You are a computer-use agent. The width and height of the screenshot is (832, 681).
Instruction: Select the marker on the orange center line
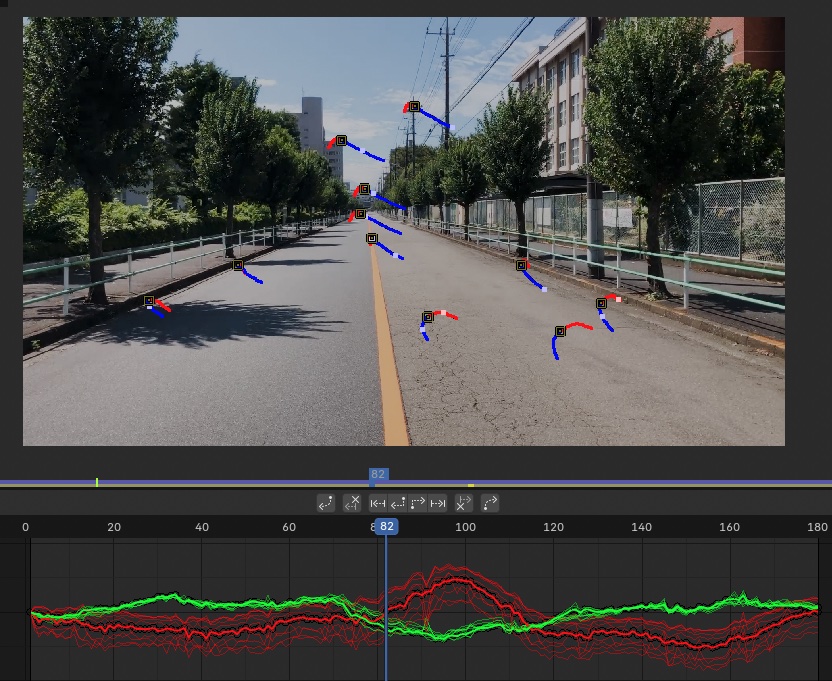tap(372, 238)
